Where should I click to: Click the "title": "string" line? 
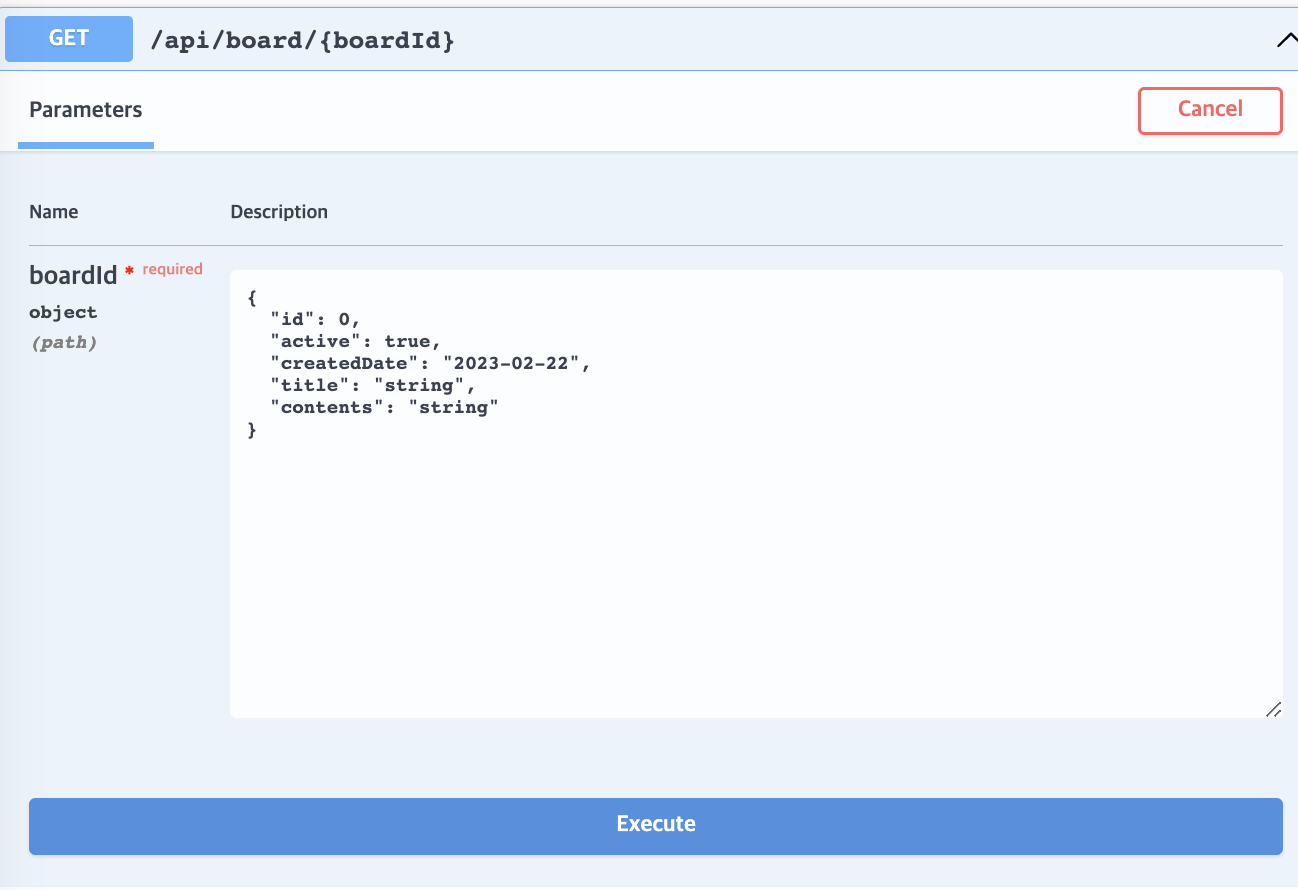pyautogui.click(x=372, y=386)
